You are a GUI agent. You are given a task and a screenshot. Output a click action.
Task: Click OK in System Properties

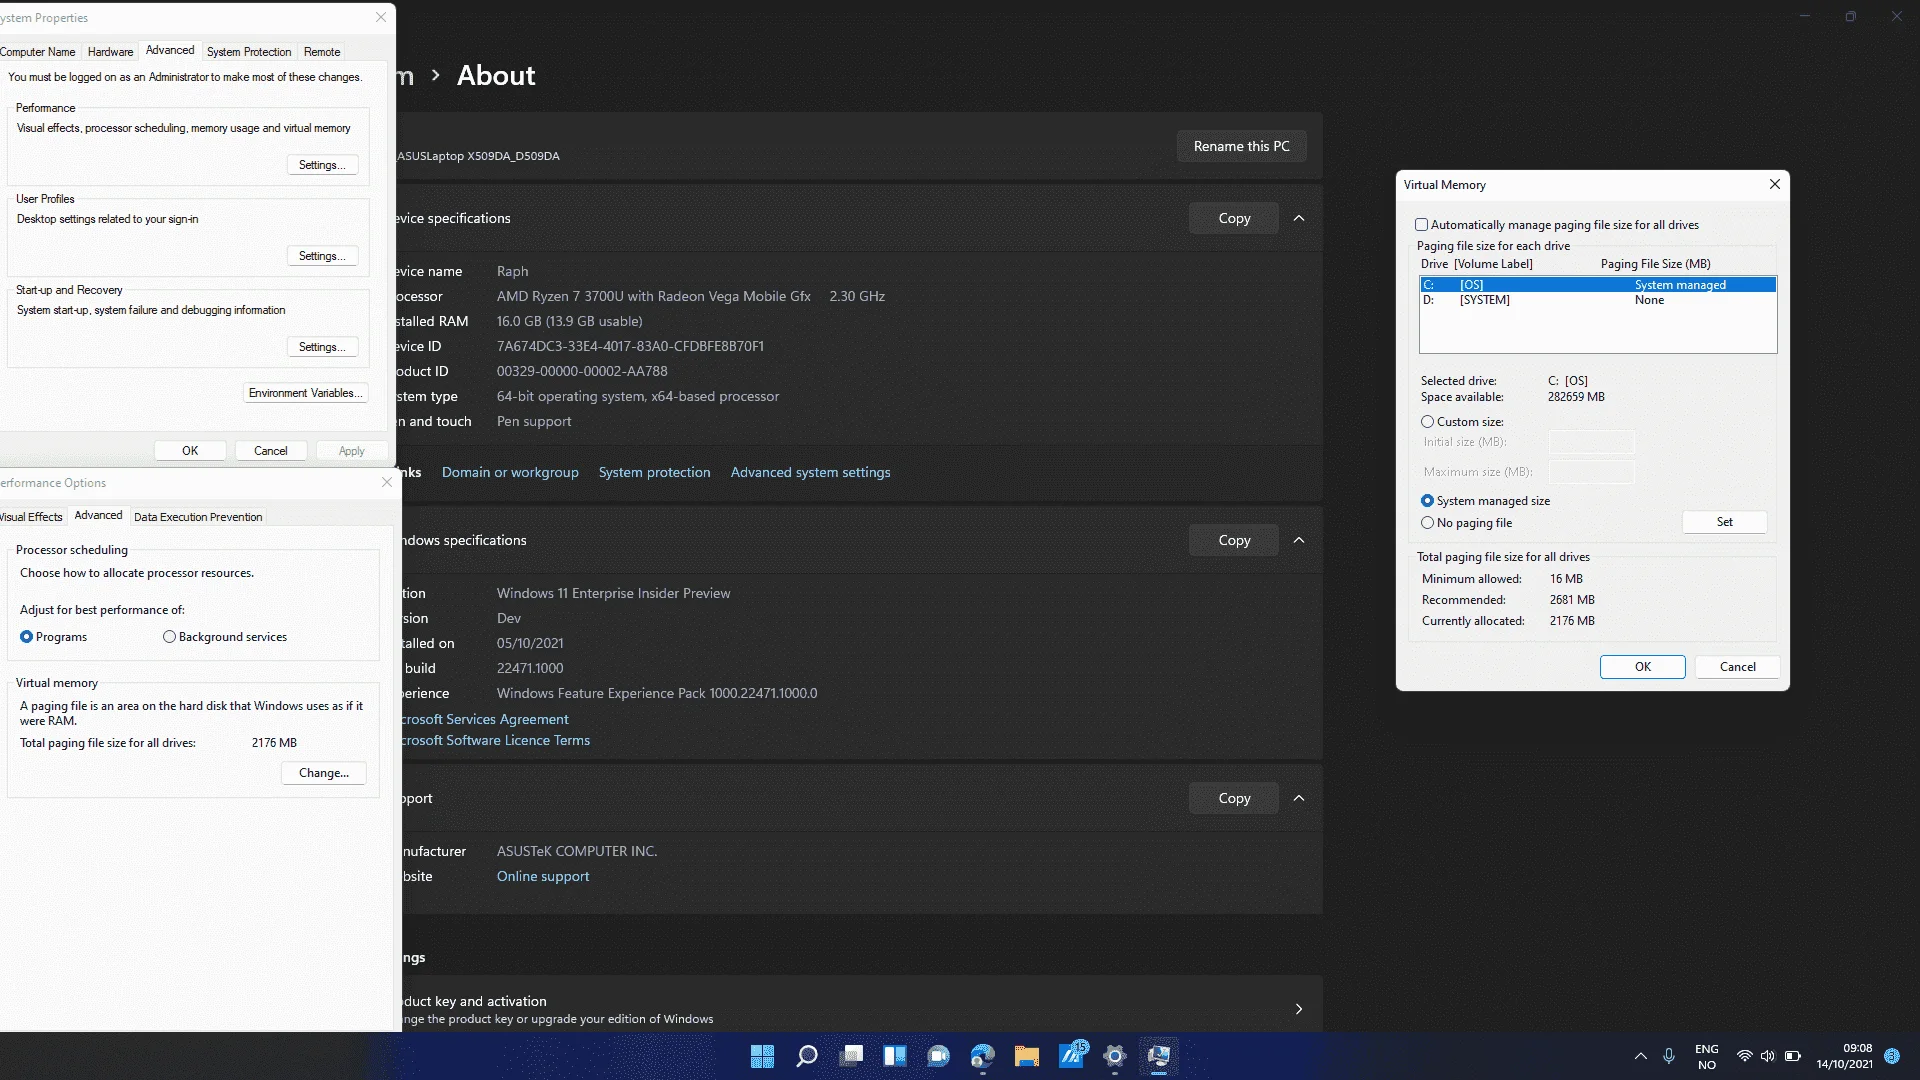tap(190, 451)
